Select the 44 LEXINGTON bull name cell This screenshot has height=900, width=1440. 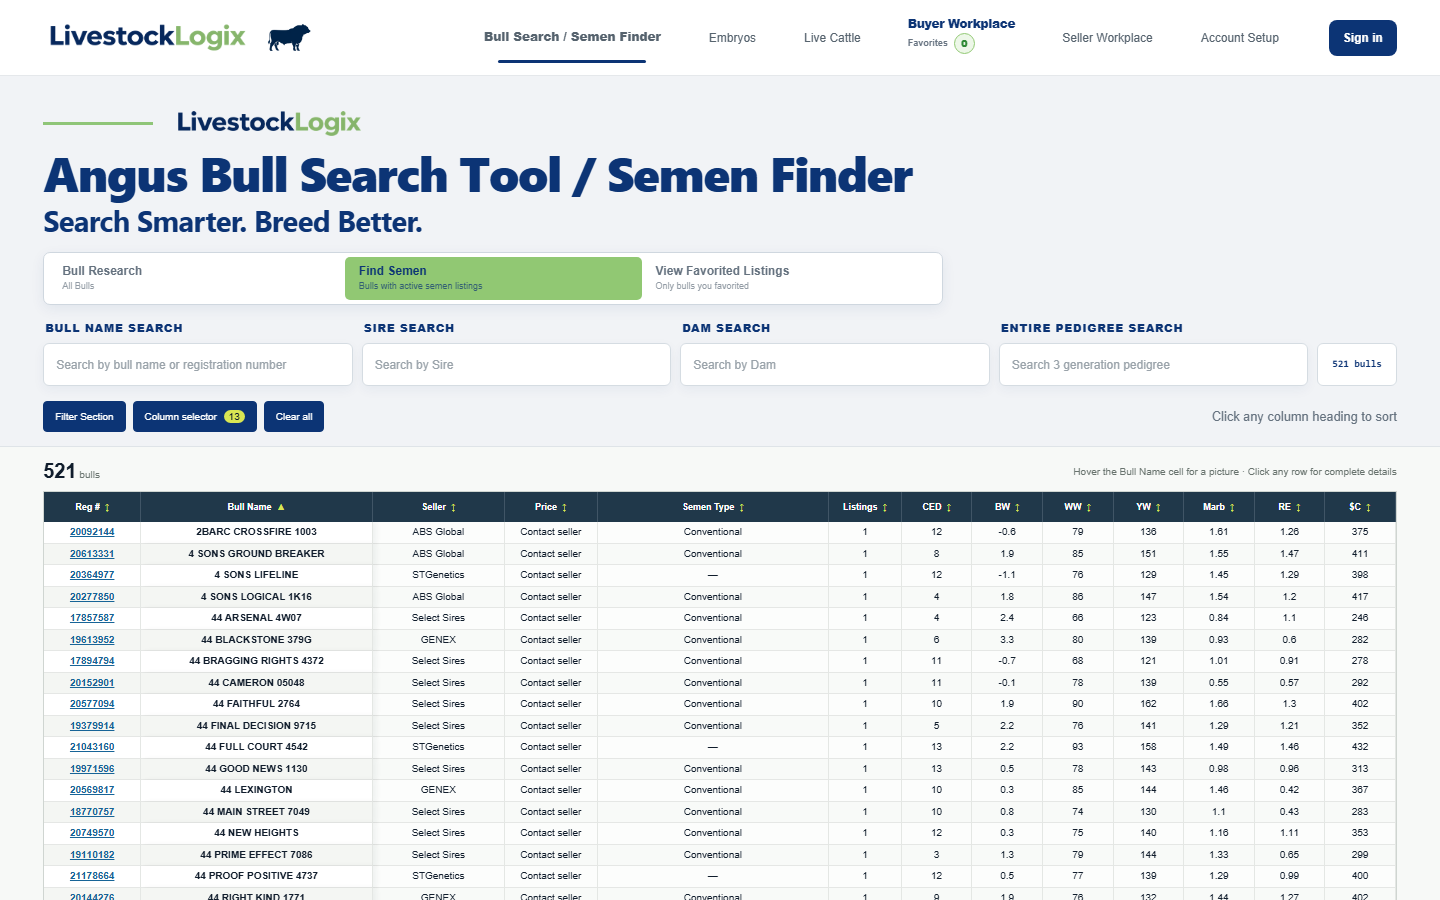(256, 790)
